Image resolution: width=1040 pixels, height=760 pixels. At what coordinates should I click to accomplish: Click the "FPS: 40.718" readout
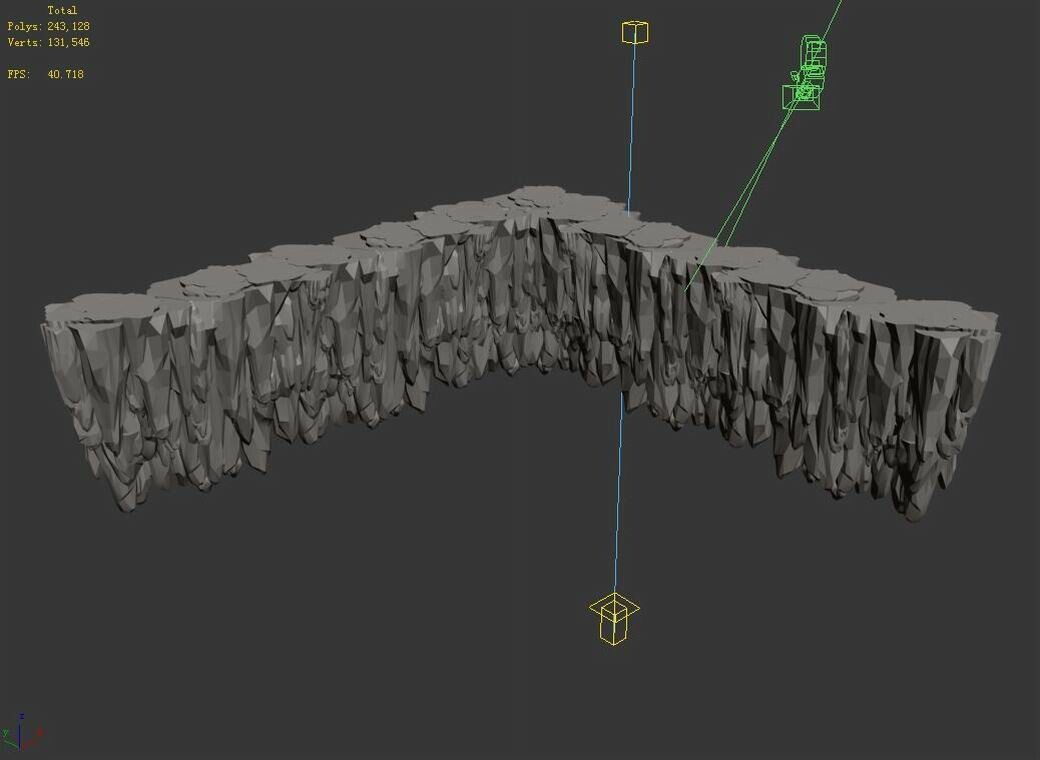[x=46, y=74]
